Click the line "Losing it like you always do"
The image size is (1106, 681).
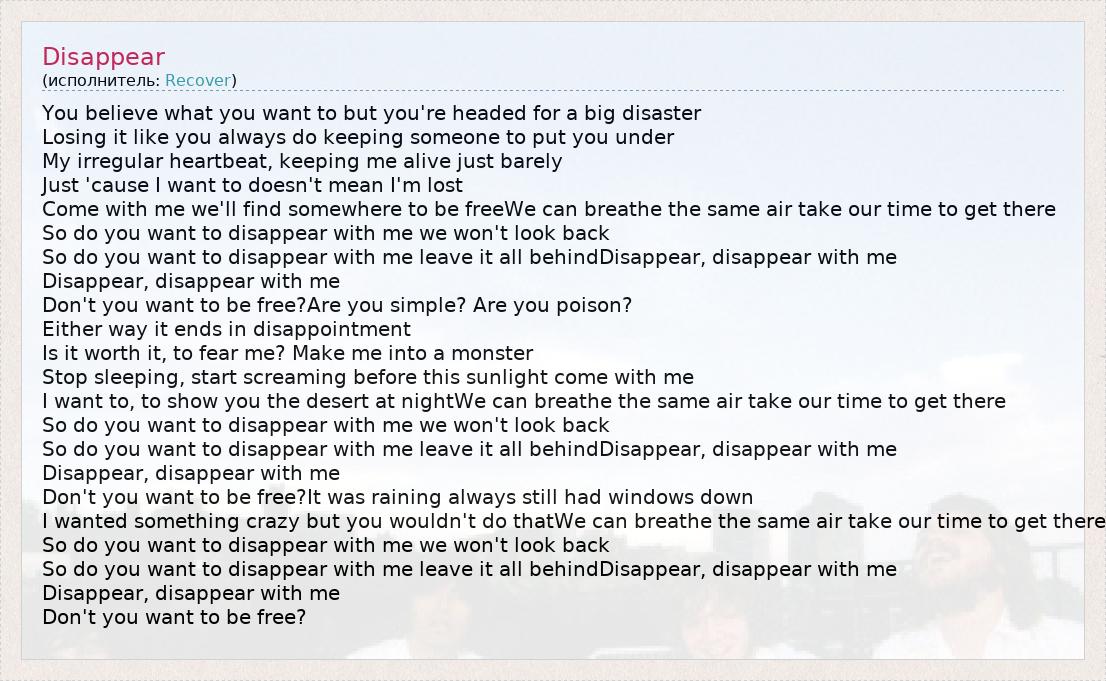pos(358,137)
